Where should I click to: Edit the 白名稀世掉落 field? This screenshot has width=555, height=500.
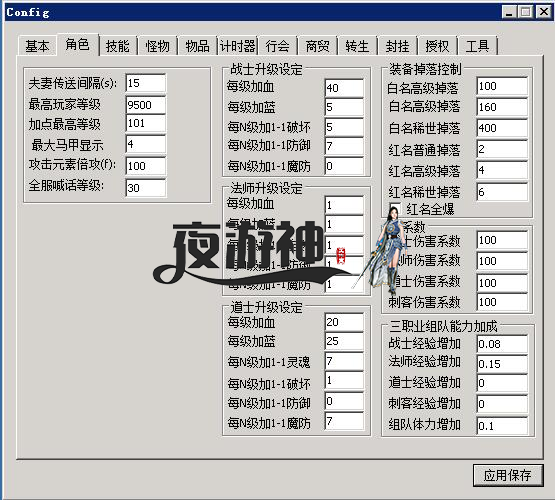[x=502, y=128]
